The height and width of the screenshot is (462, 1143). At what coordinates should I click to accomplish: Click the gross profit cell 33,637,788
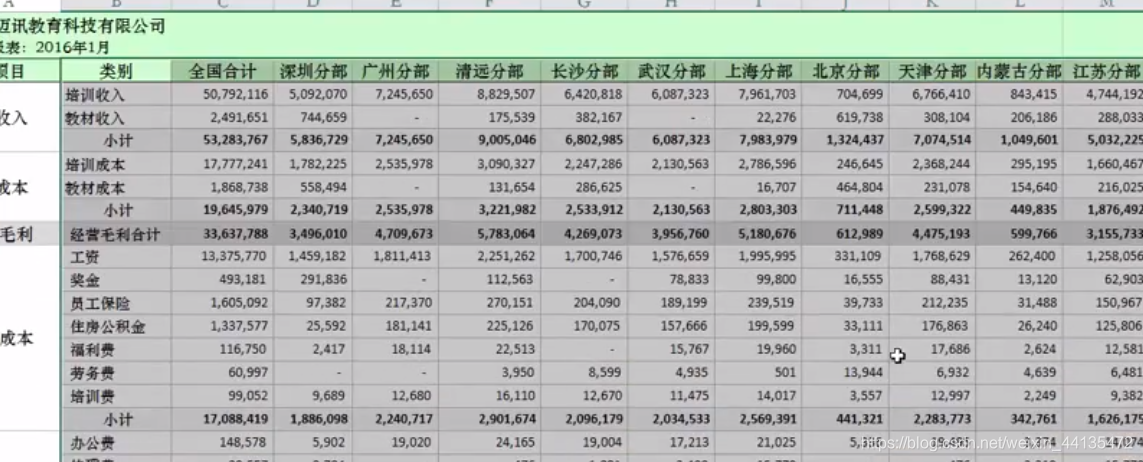[222, 235]
